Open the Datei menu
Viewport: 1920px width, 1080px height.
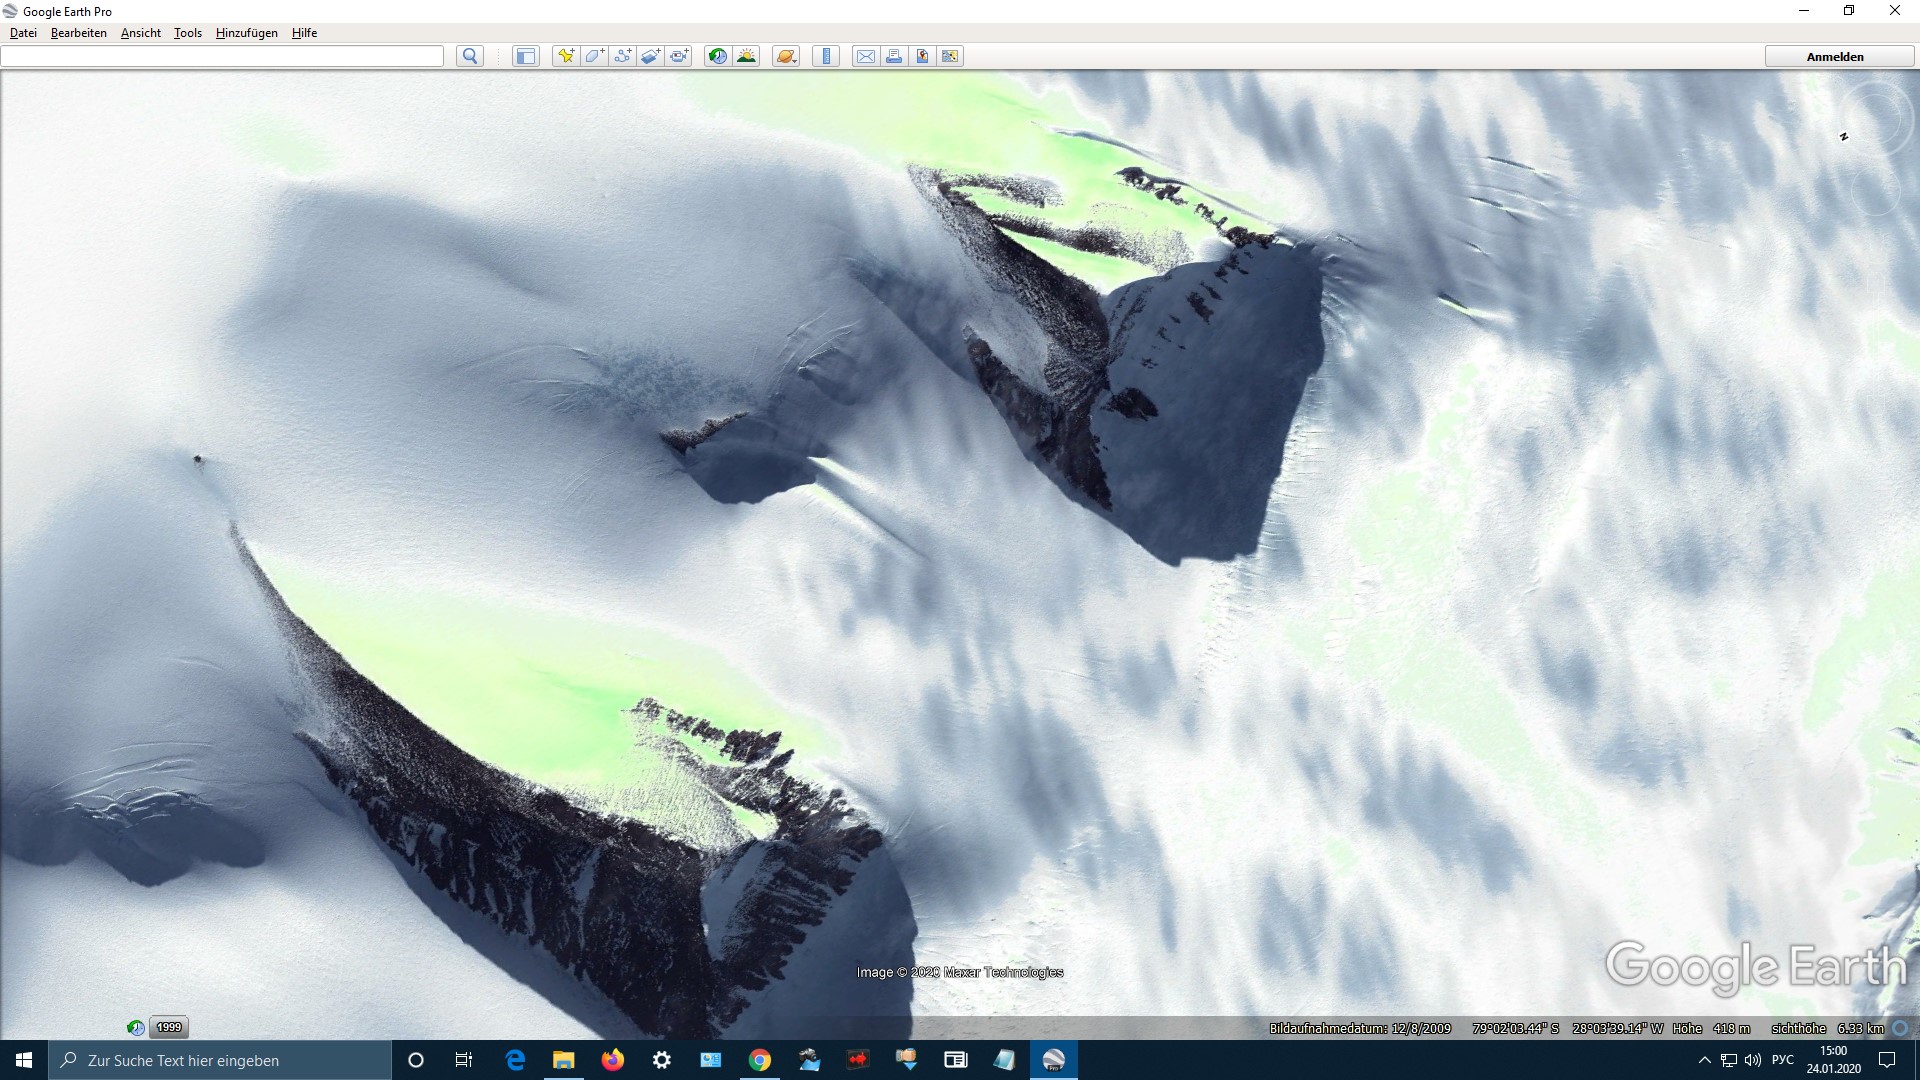[x=23, y=33]
